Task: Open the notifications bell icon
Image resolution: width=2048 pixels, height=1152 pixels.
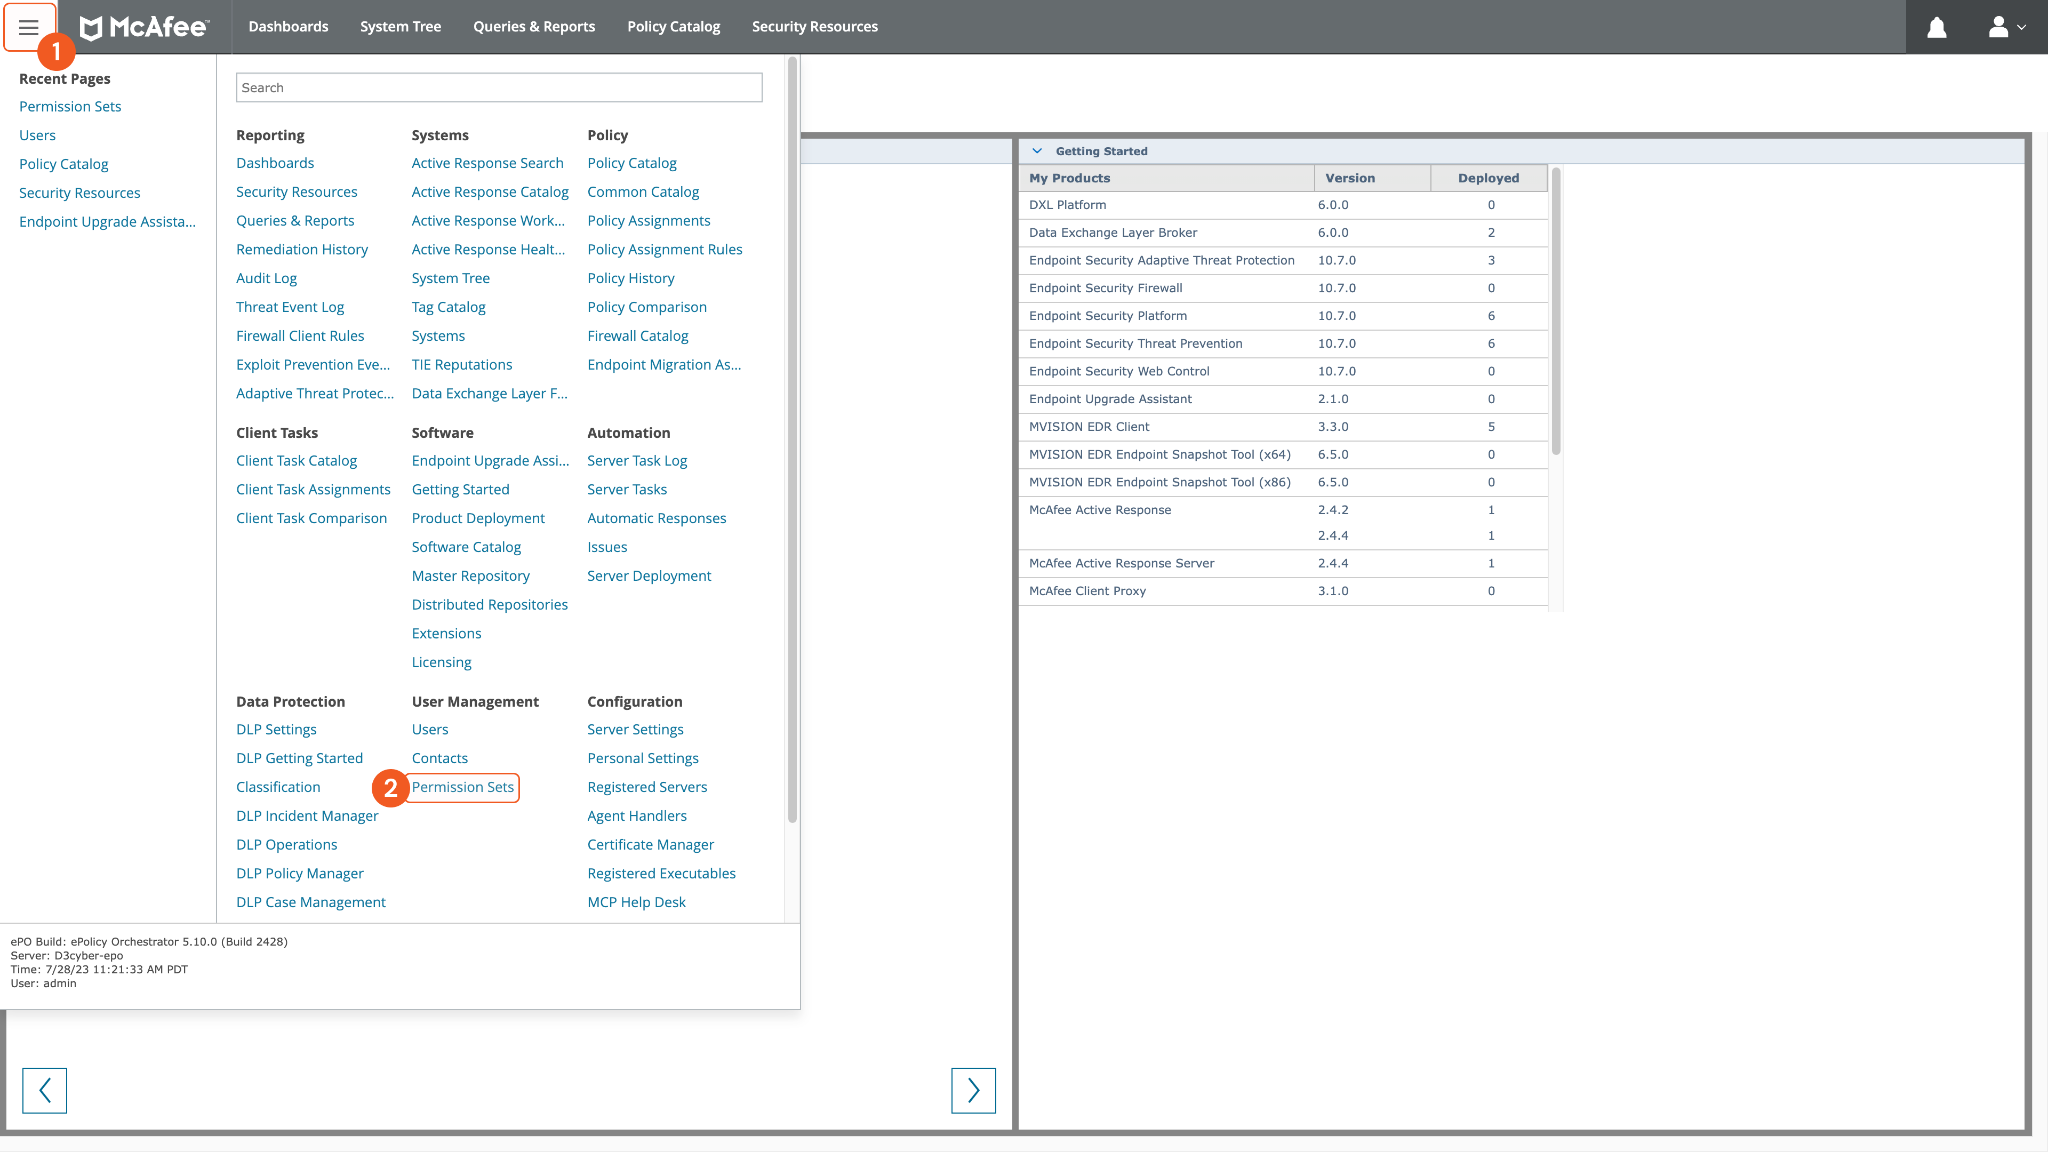Action: [x=1936, y=27]
